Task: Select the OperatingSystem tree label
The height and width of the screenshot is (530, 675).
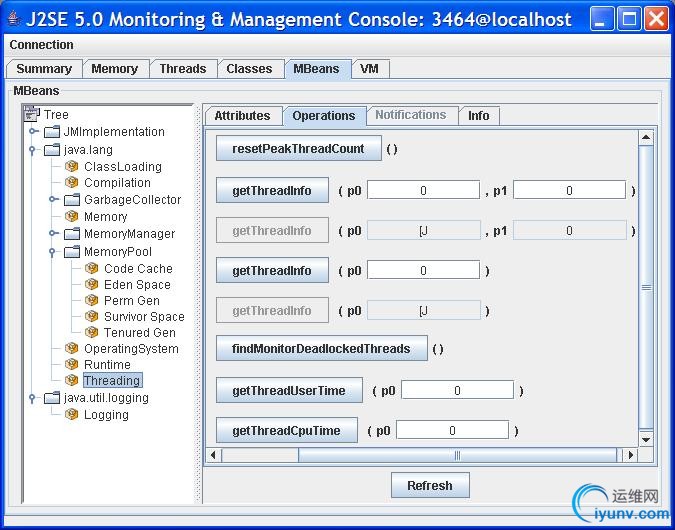Action: tap(131, 348)
